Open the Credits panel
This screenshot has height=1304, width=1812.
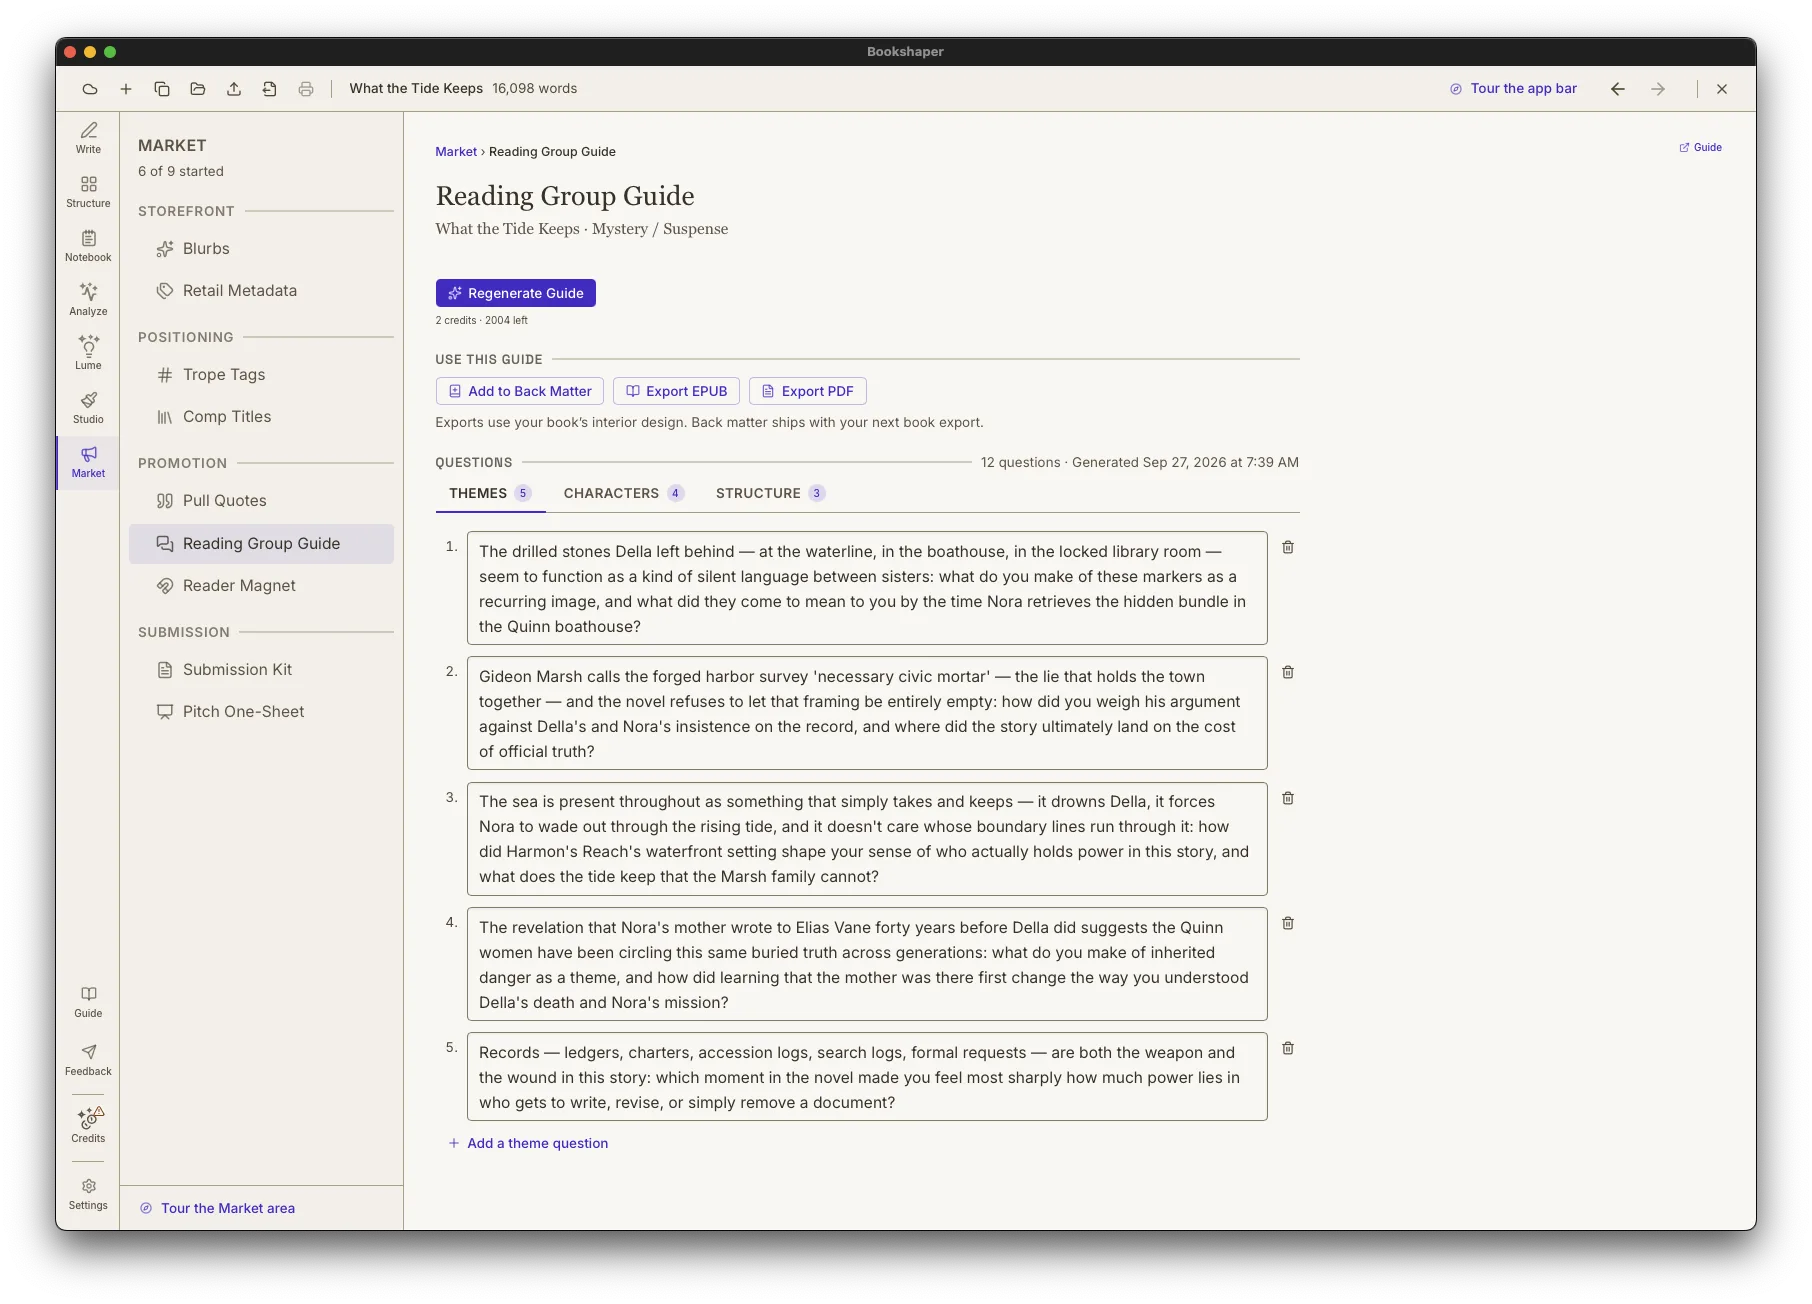(88, 1125)
